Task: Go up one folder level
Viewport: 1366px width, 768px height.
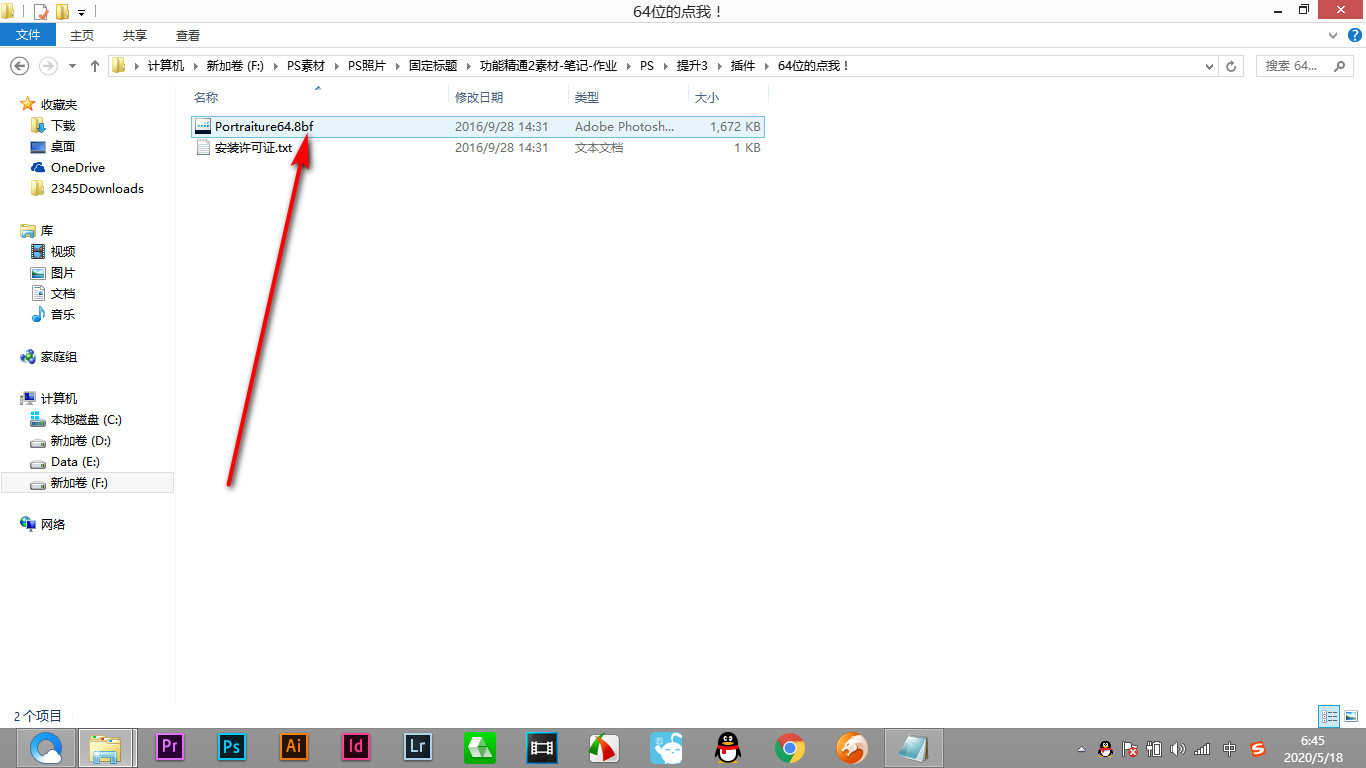Action: [95, 66]
